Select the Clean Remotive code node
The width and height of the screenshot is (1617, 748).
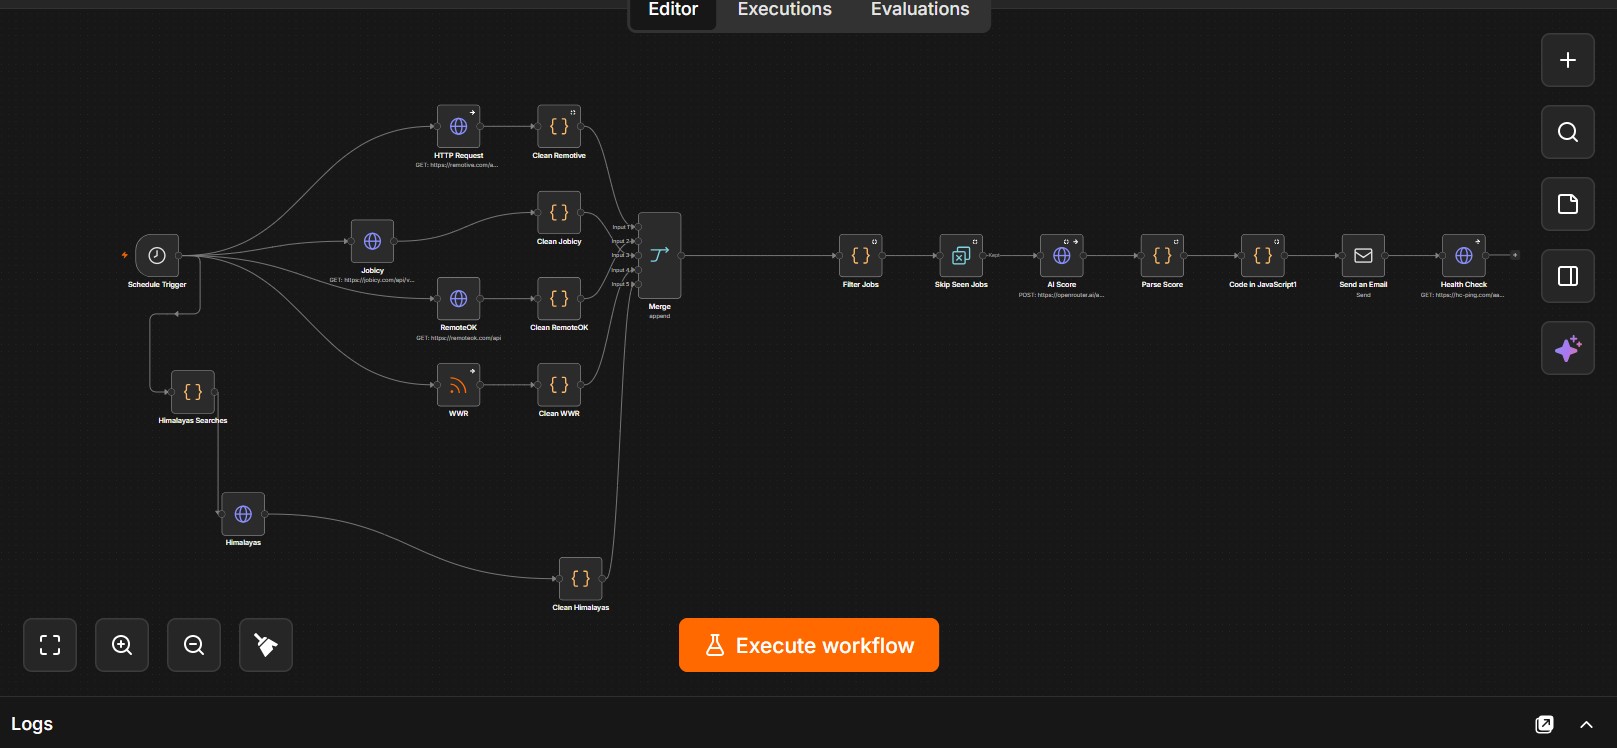click(x=559, y=127)
